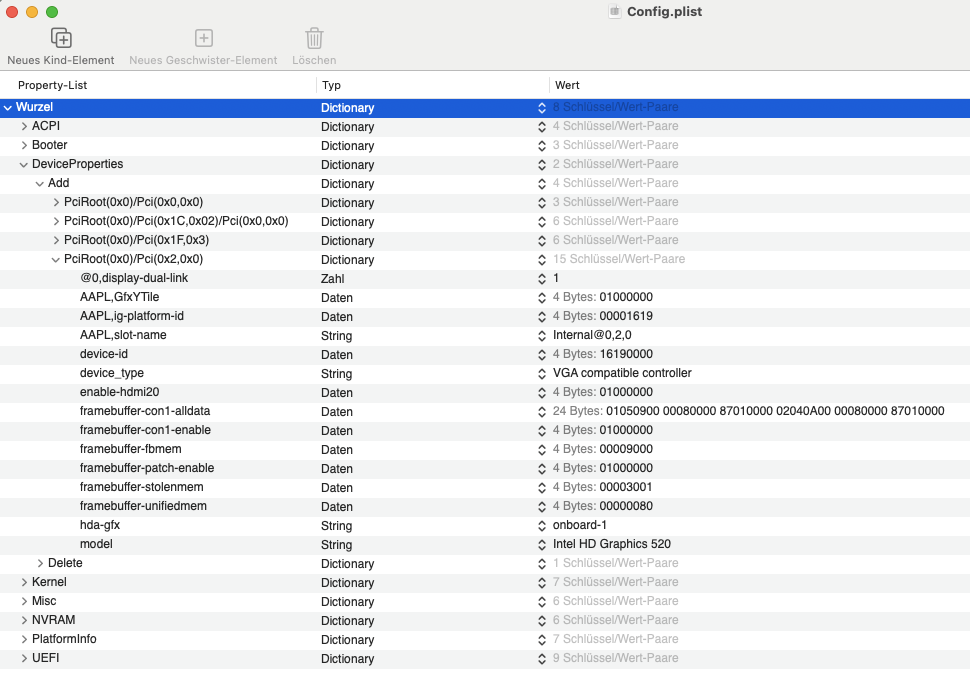
Task: Click the framebuffer-fbmem value 00009000
Action: click(626, 449)
